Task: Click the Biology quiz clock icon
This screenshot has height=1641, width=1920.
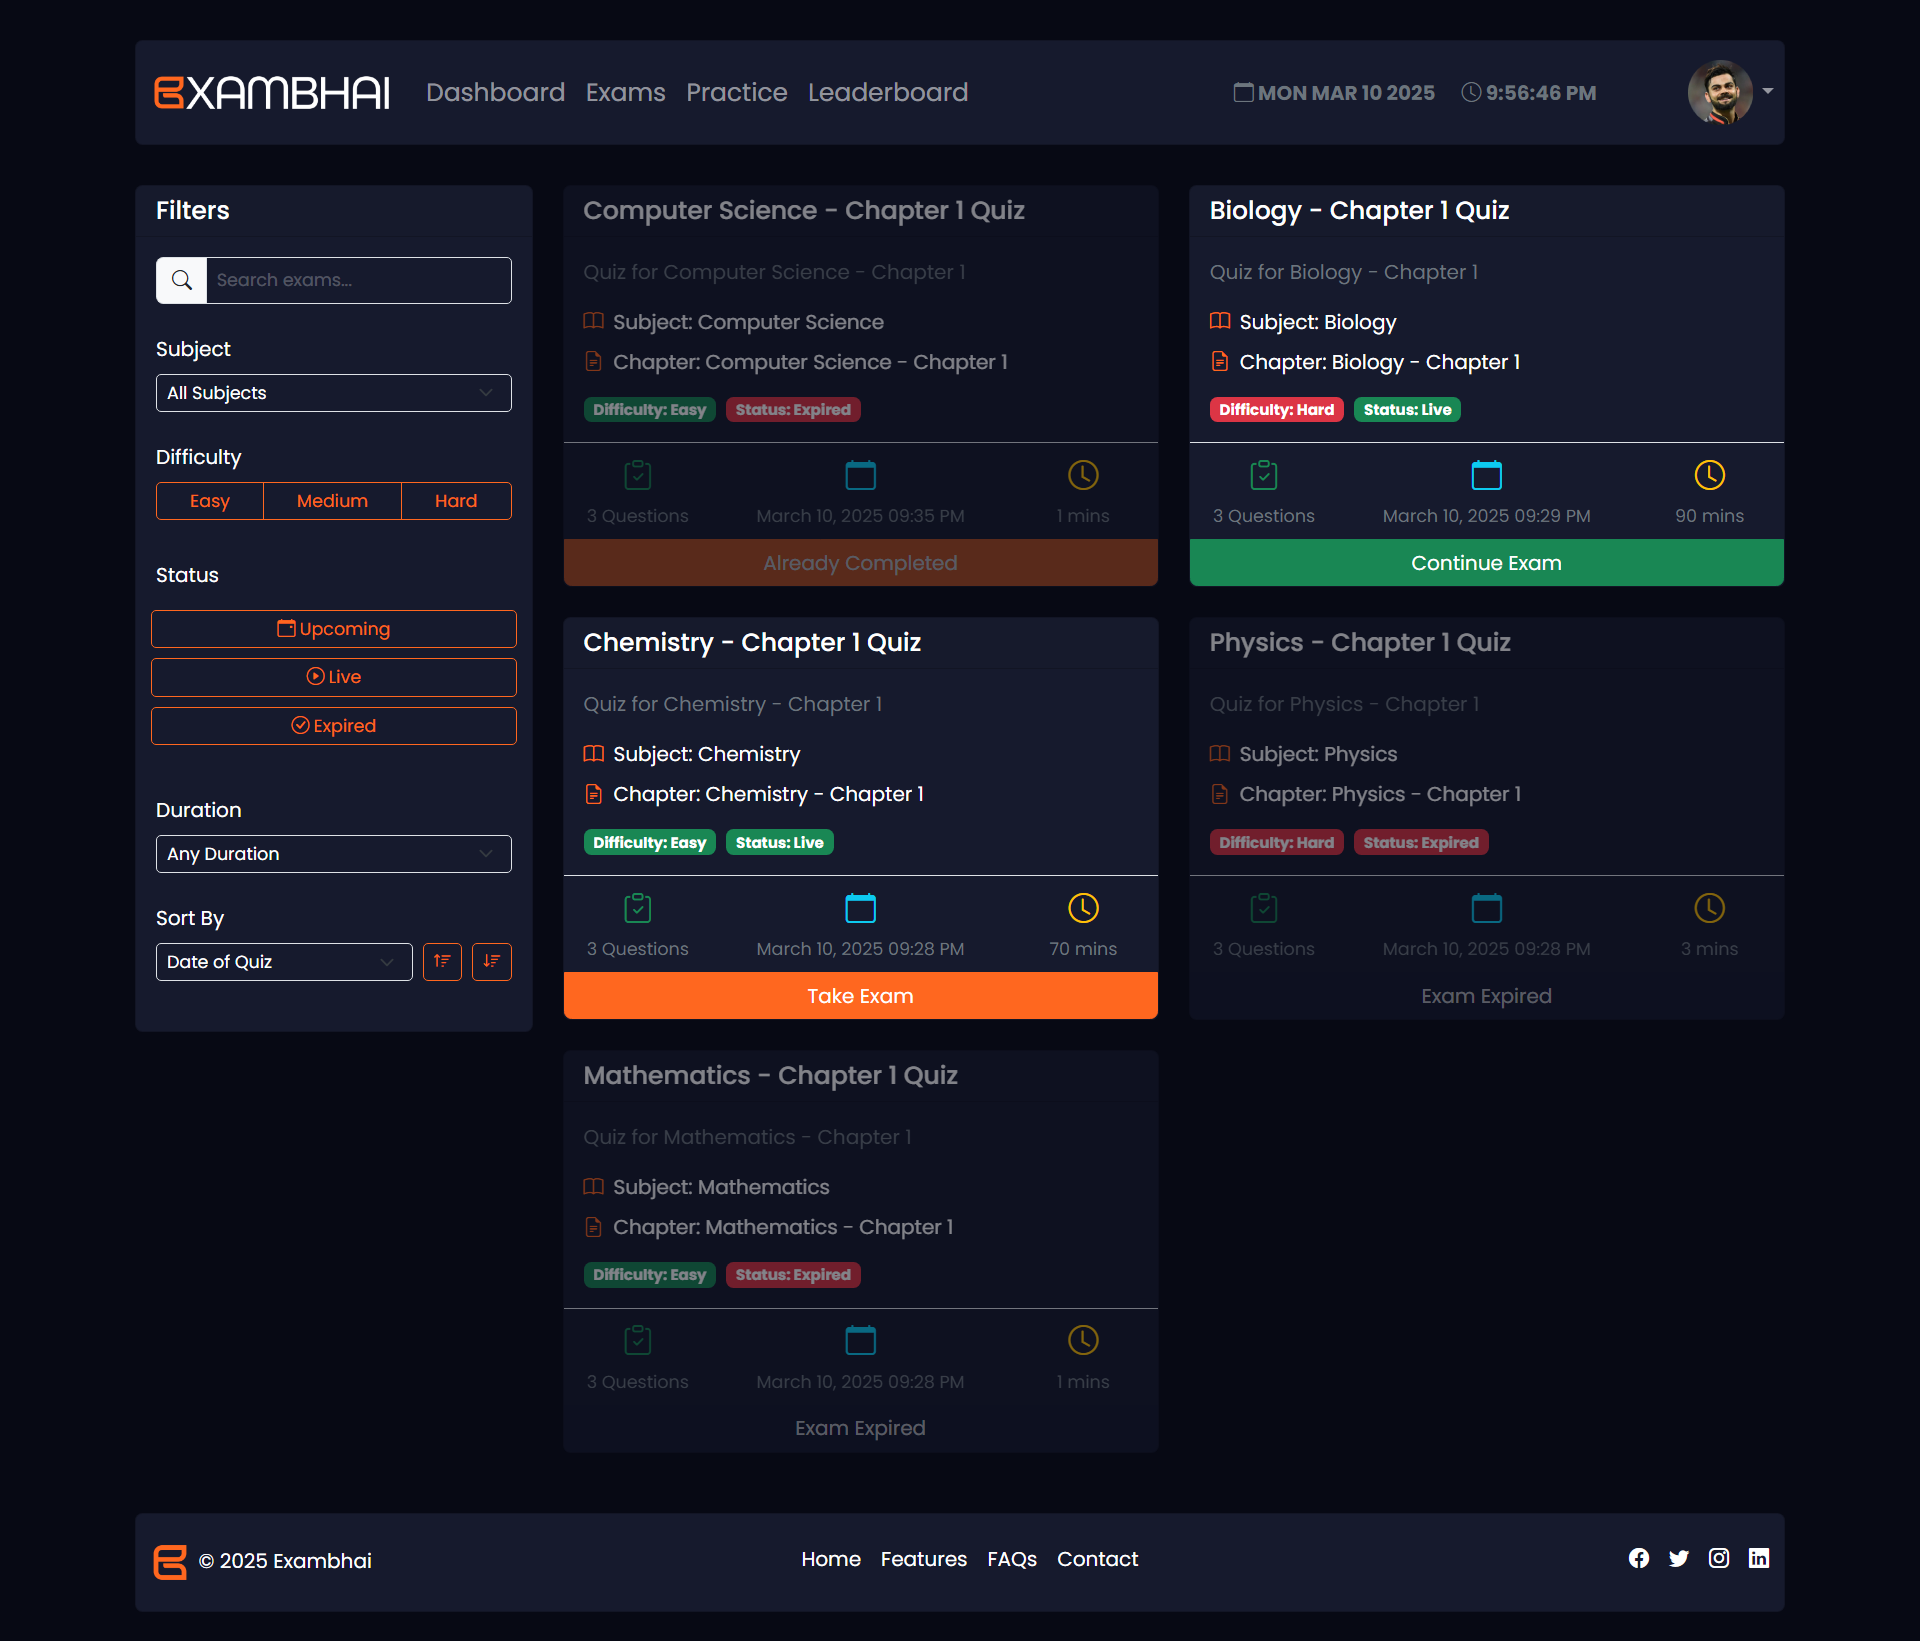Action: point(1709,475)
